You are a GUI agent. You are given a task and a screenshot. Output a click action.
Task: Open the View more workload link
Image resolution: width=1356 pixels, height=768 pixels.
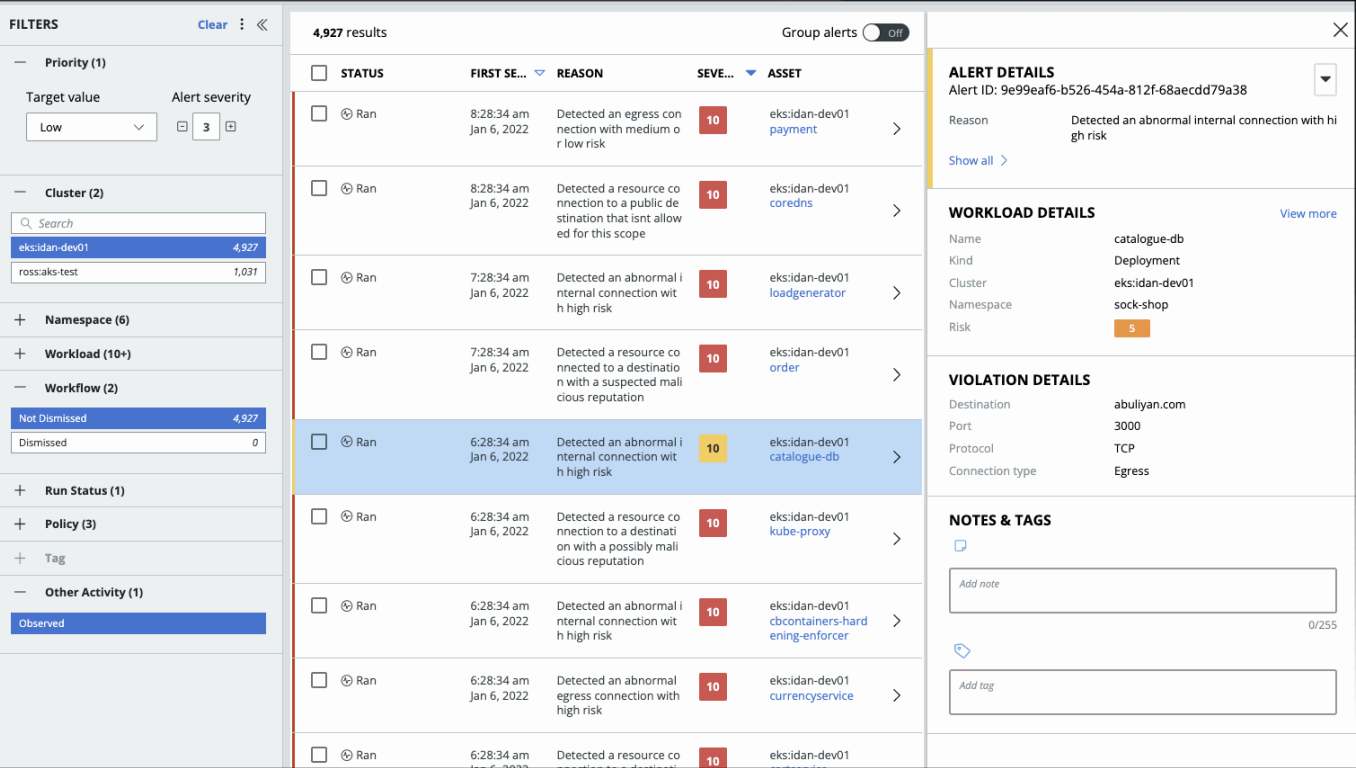[x=1308, y=213]
